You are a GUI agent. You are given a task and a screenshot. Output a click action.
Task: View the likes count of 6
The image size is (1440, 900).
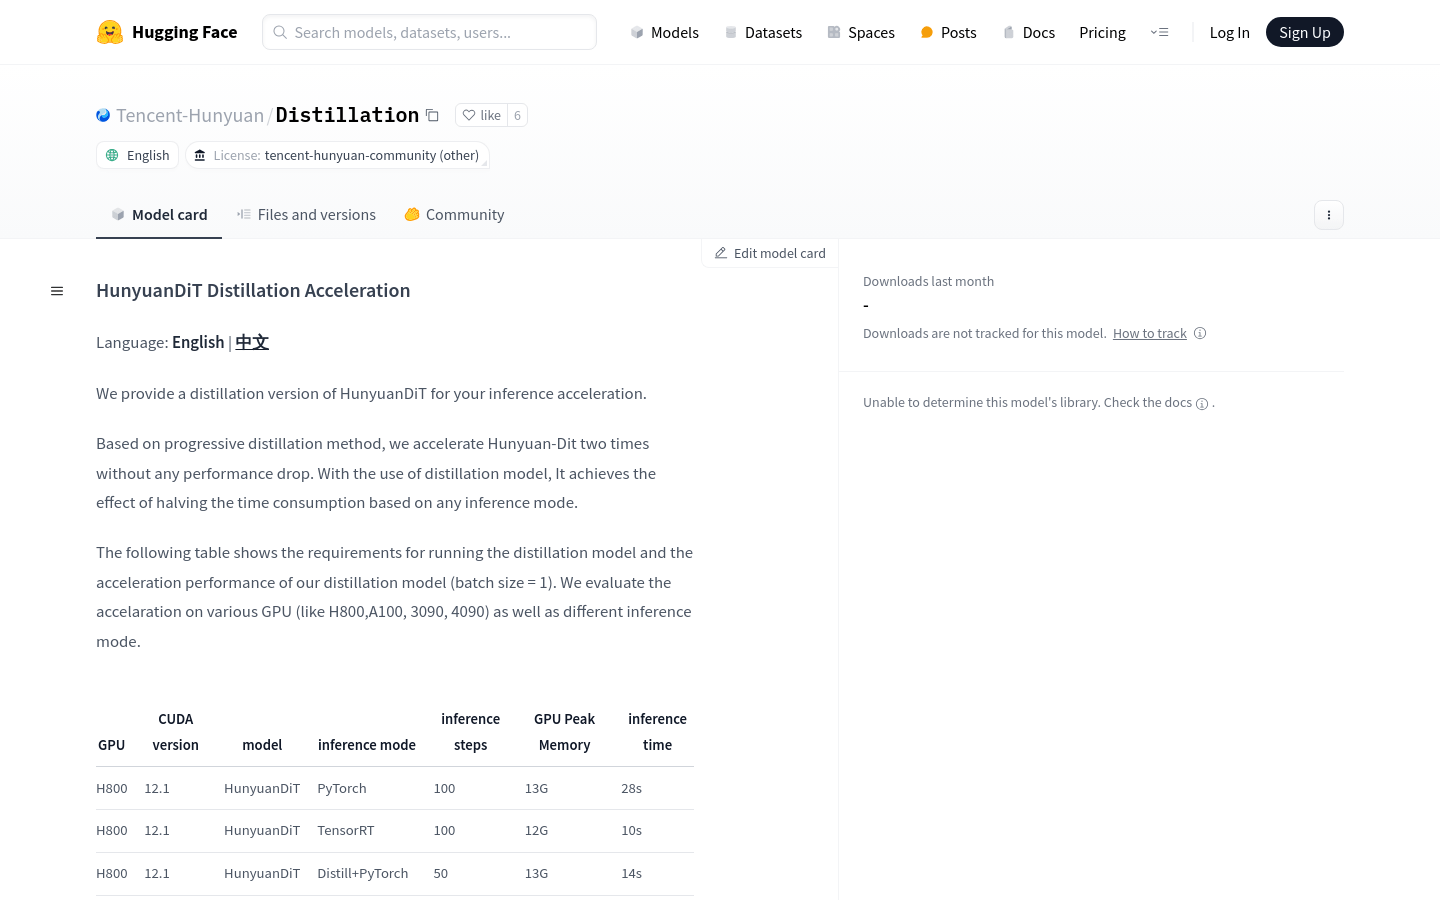click(517, 115)
